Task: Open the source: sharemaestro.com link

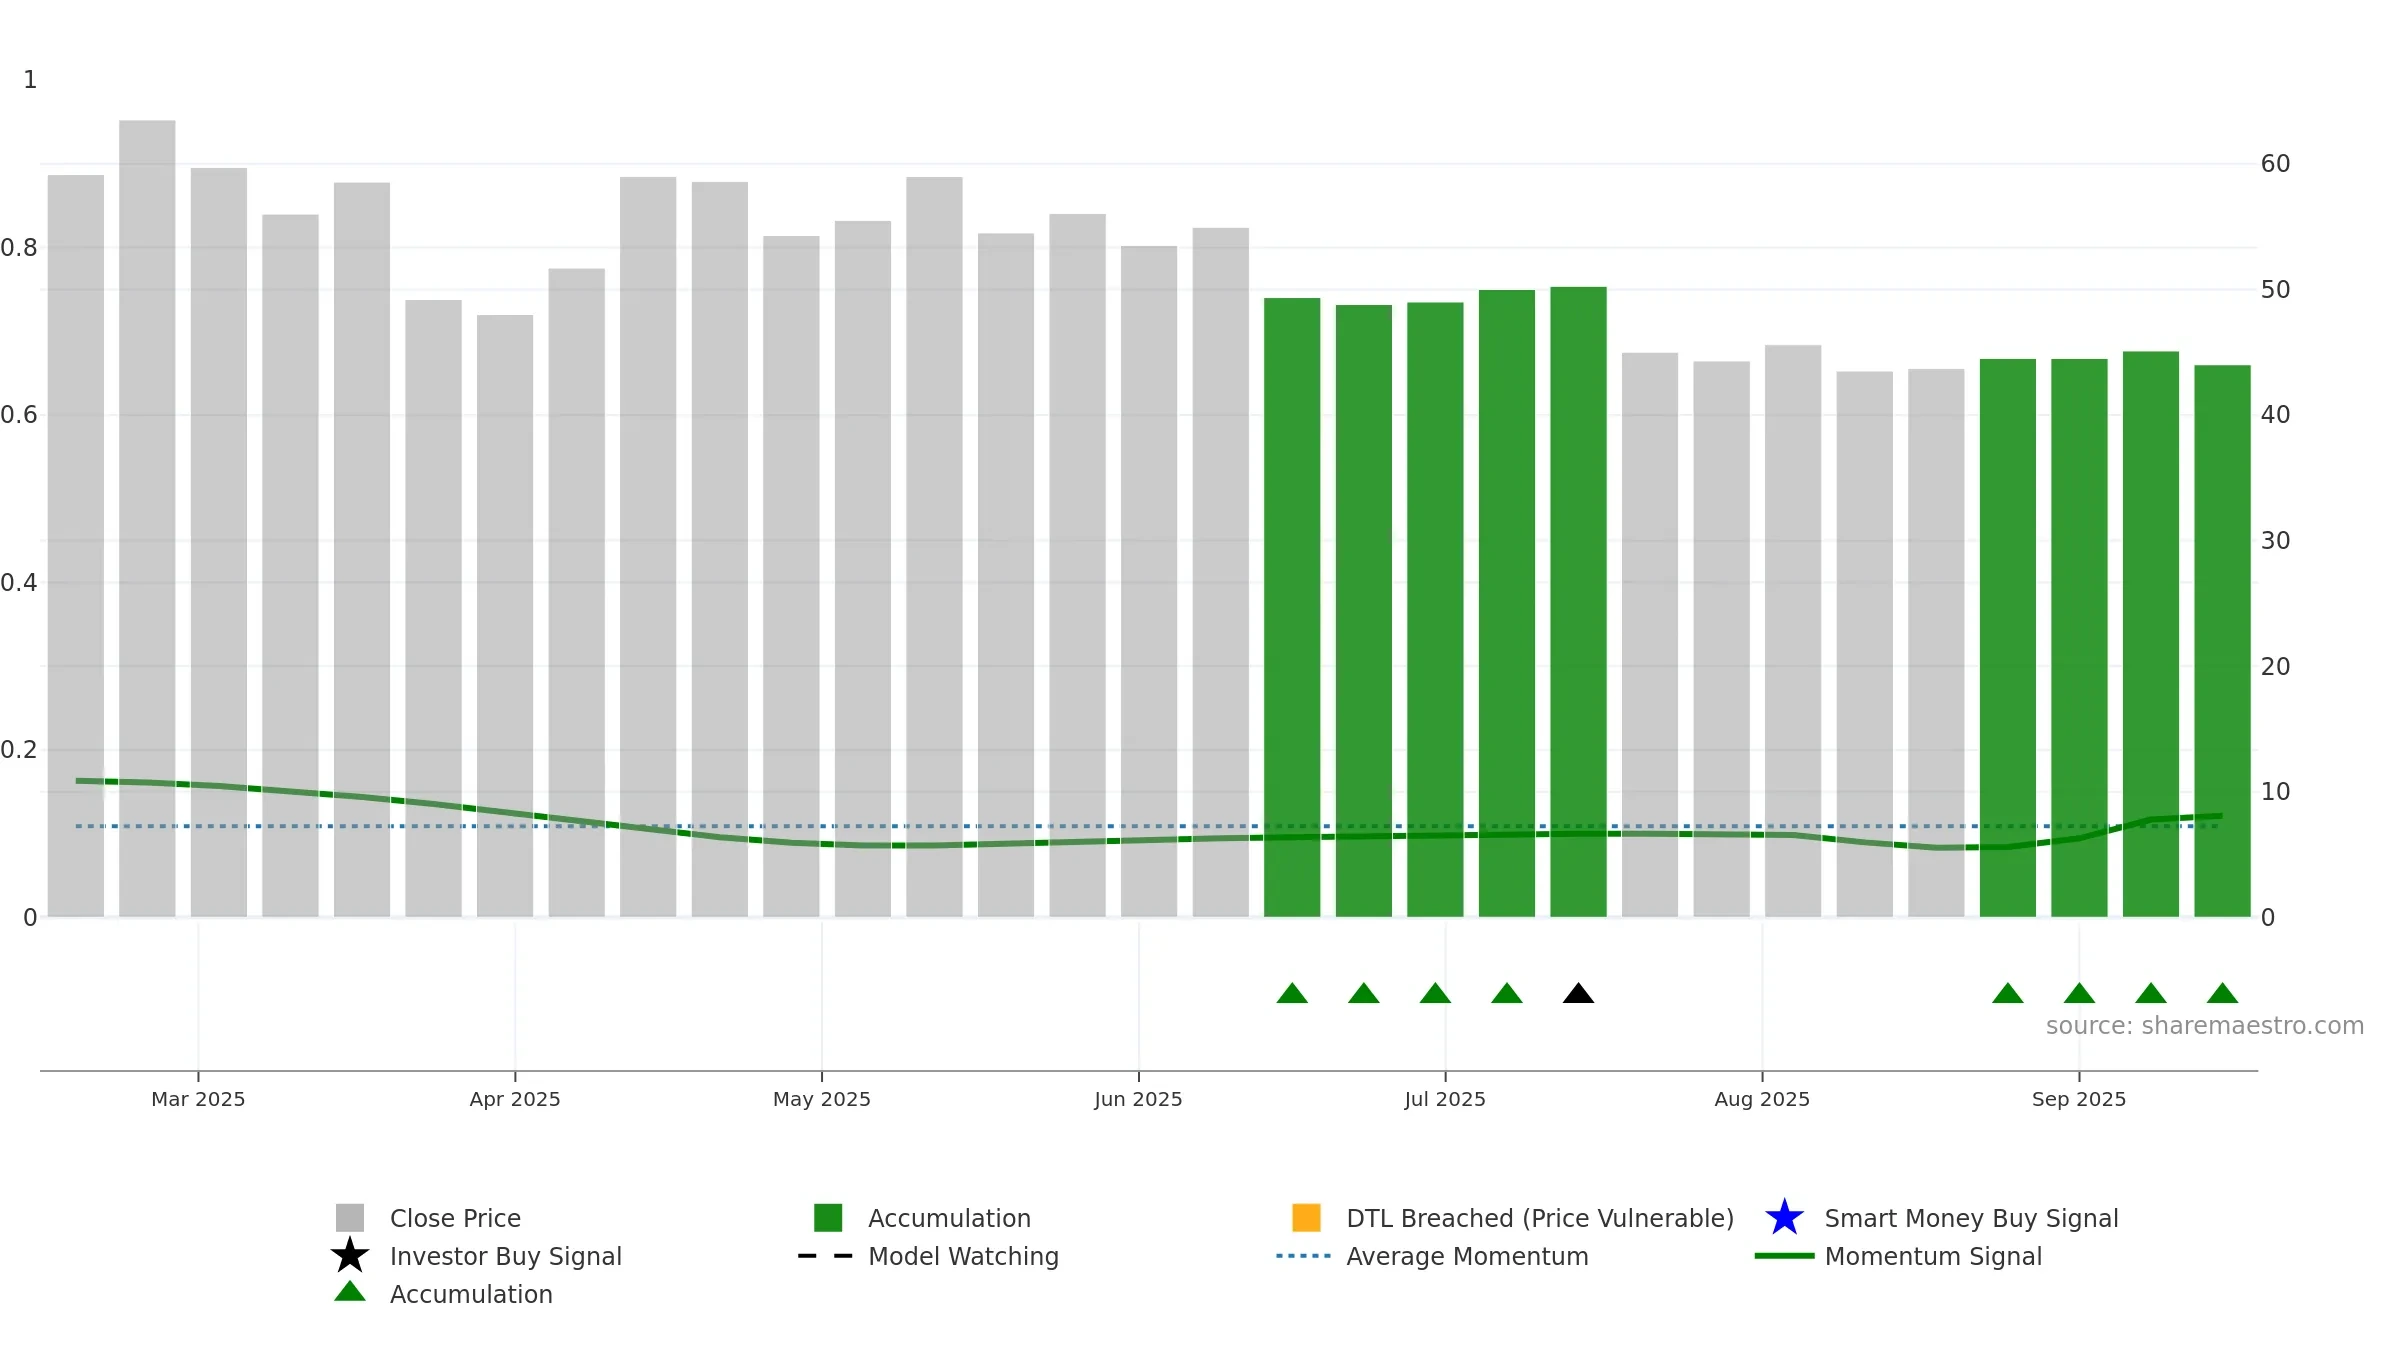Action: pyautogui.click(x=2205, y=1026)
